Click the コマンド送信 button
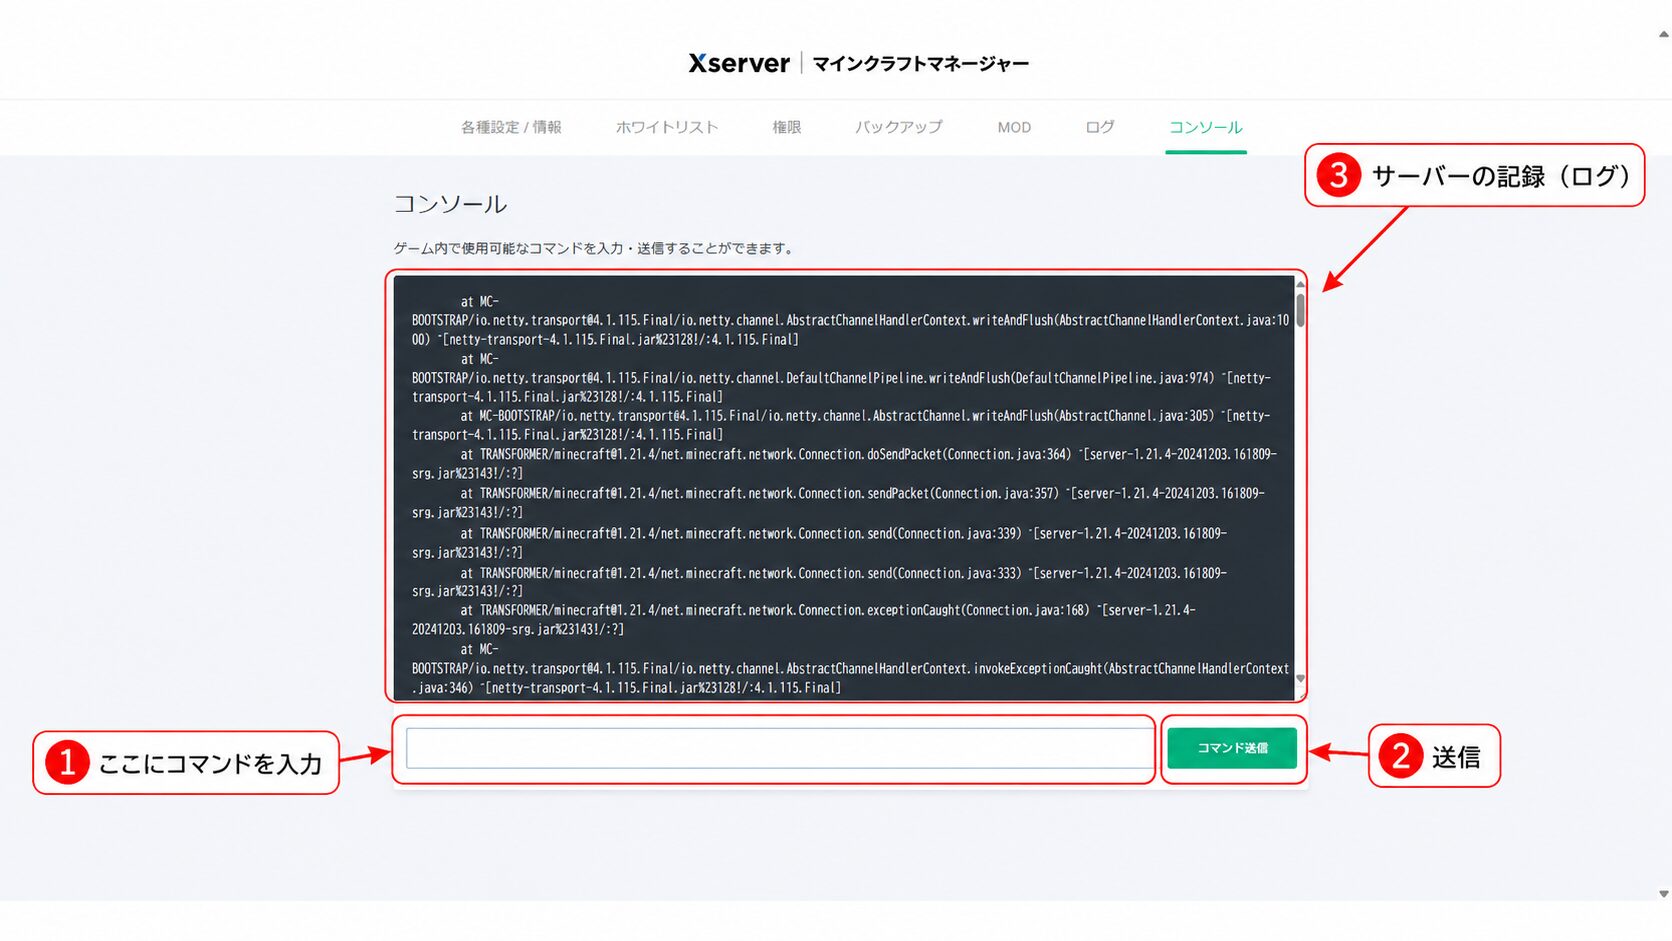Image resolution: width=1672 pixels, height=941 pixels. pos(1232,748)
